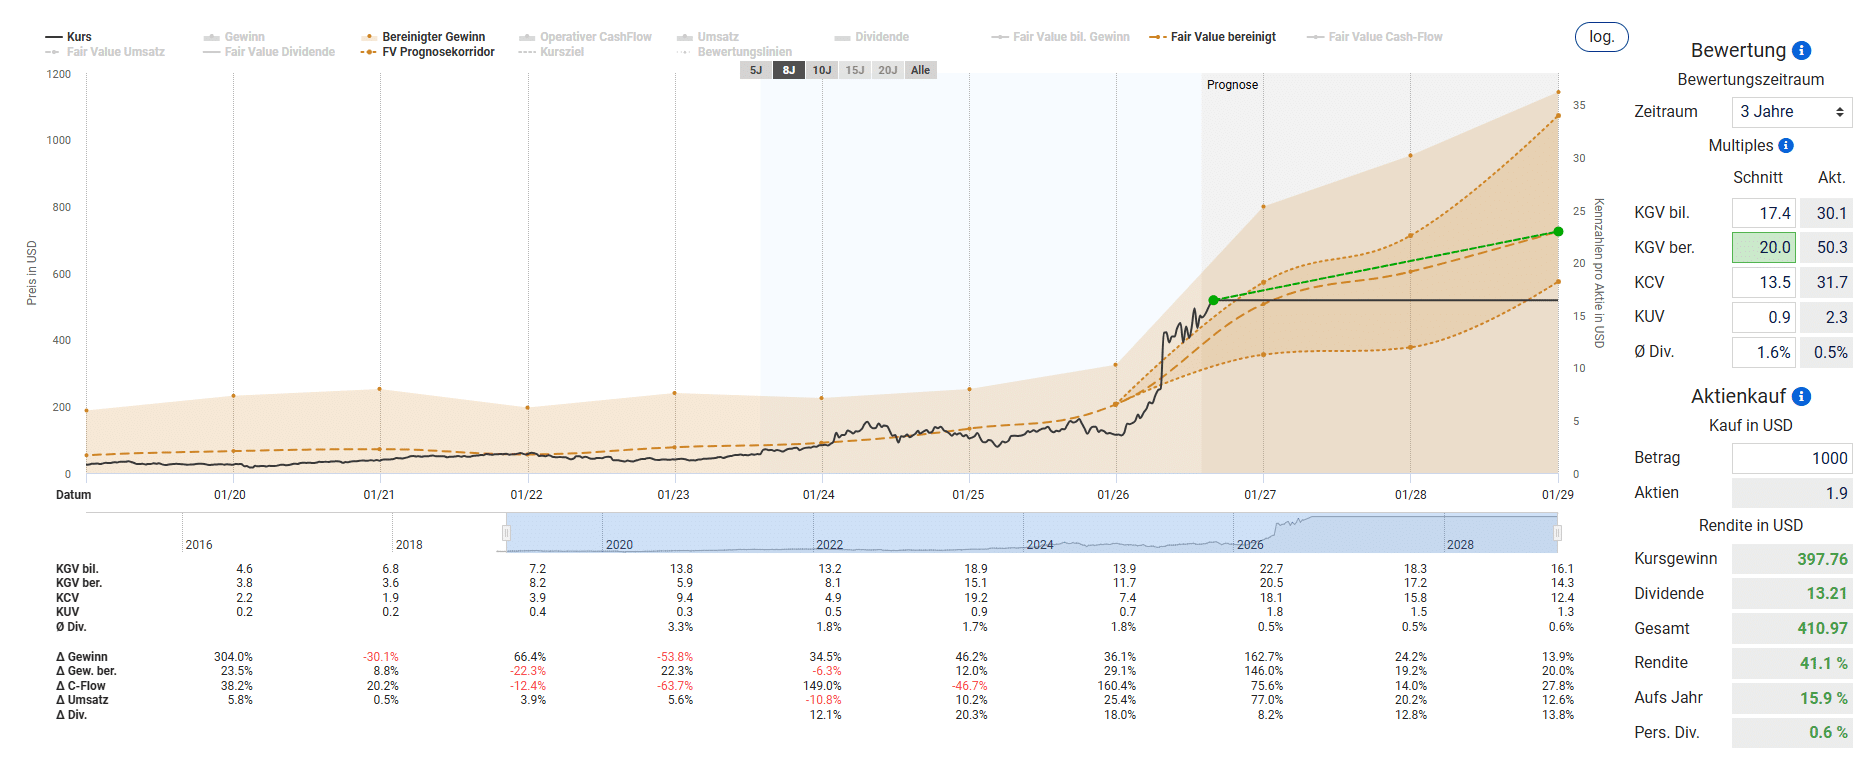Toggle the Dividende legend series icon
This screenshot has height=760, width=1863.
tap(842, 37)
